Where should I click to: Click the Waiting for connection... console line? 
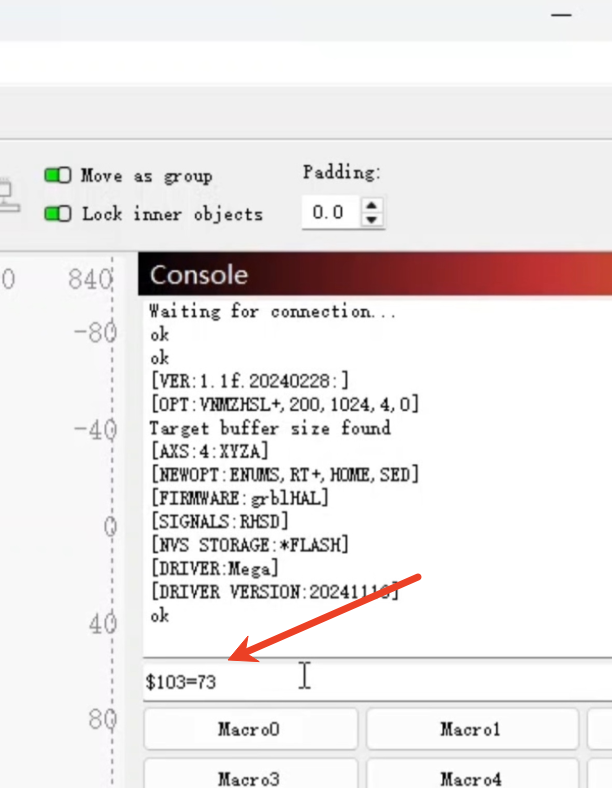pyautogui.click(x=273, y=311)
